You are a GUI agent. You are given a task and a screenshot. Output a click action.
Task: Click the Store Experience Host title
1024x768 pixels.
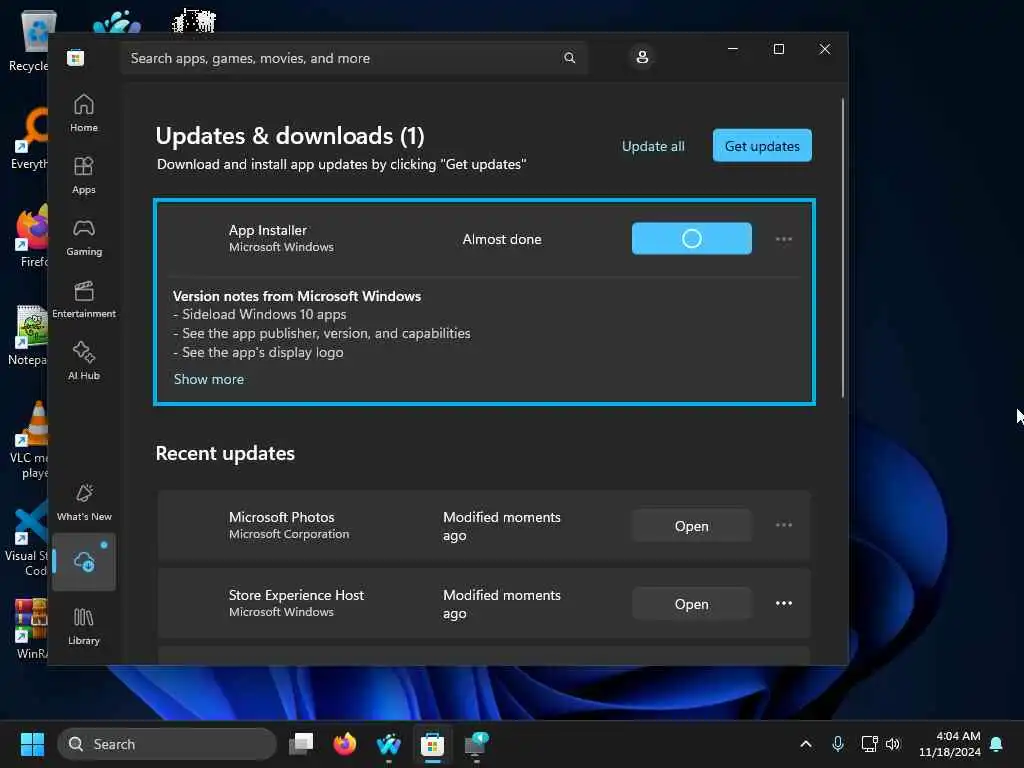click(x=296, y=595)
